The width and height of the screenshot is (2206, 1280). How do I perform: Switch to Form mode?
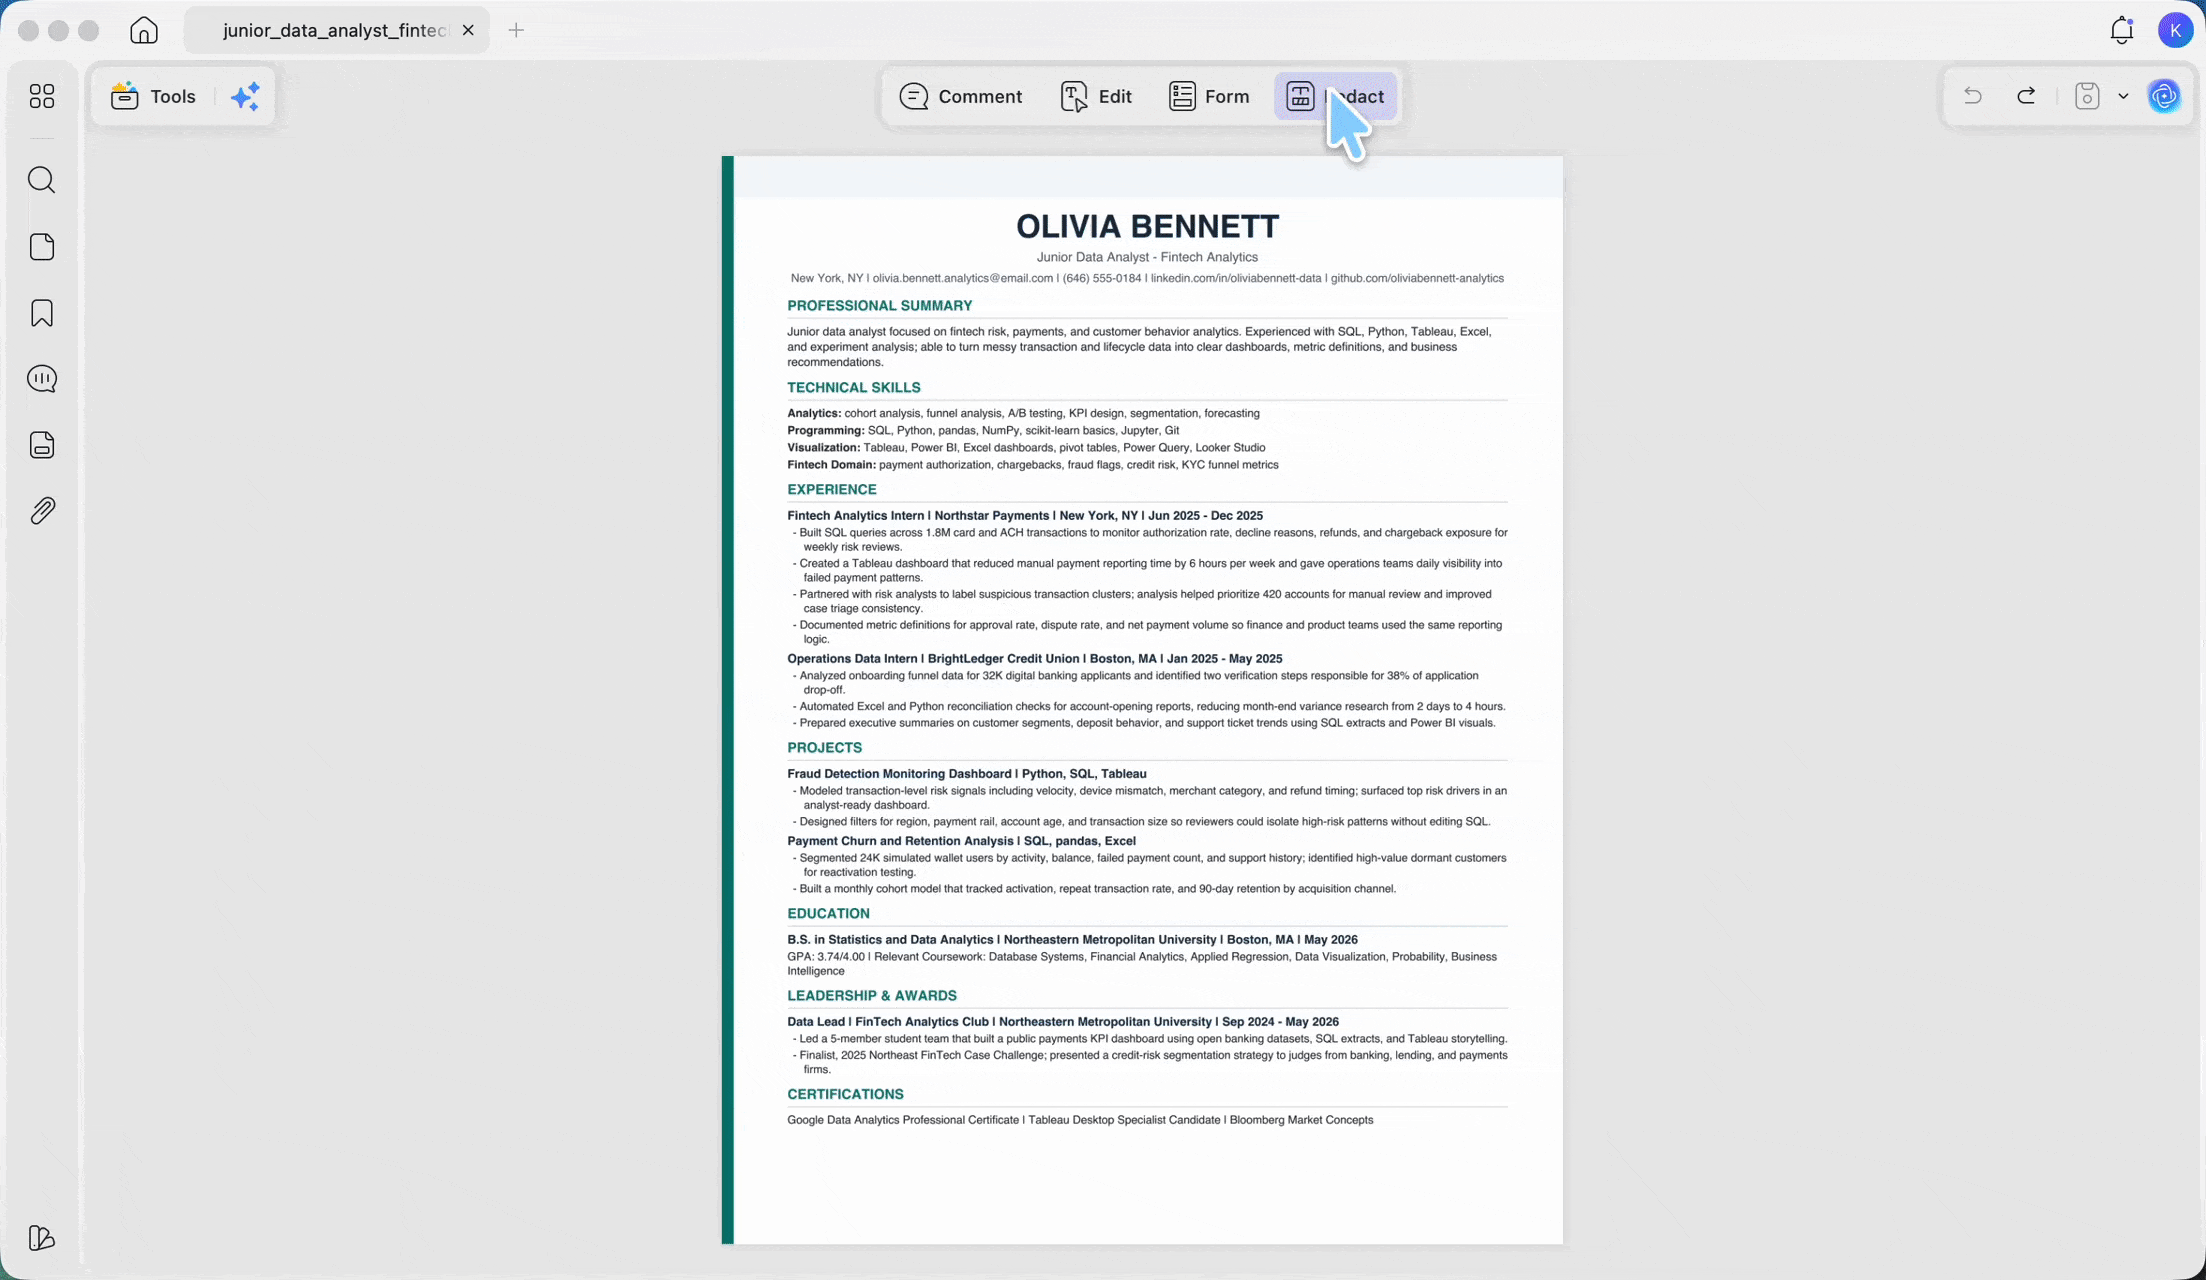click(1209, 96)
